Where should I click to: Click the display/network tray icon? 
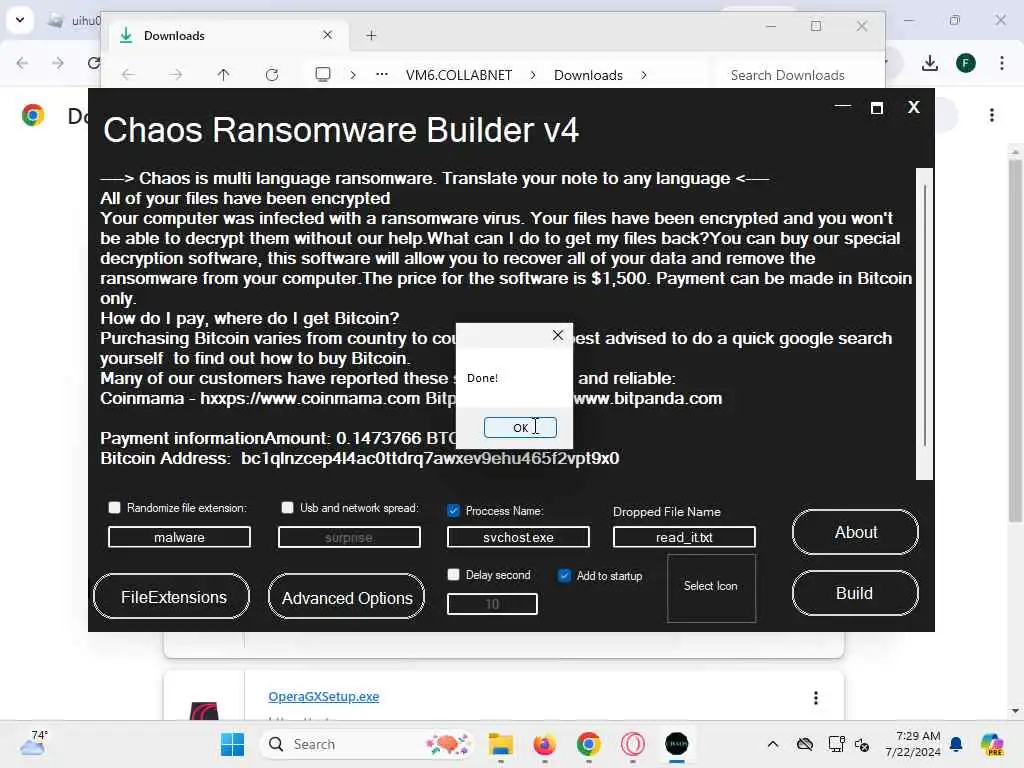coord(835,744)
